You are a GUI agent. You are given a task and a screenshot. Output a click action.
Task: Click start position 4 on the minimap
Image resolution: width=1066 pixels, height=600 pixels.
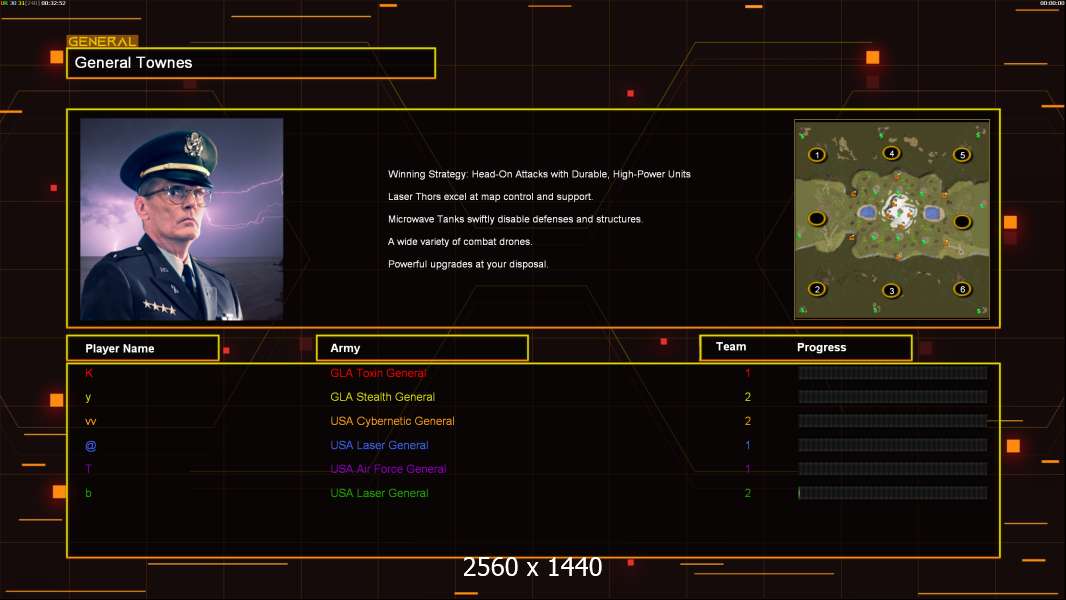(891, 153)
